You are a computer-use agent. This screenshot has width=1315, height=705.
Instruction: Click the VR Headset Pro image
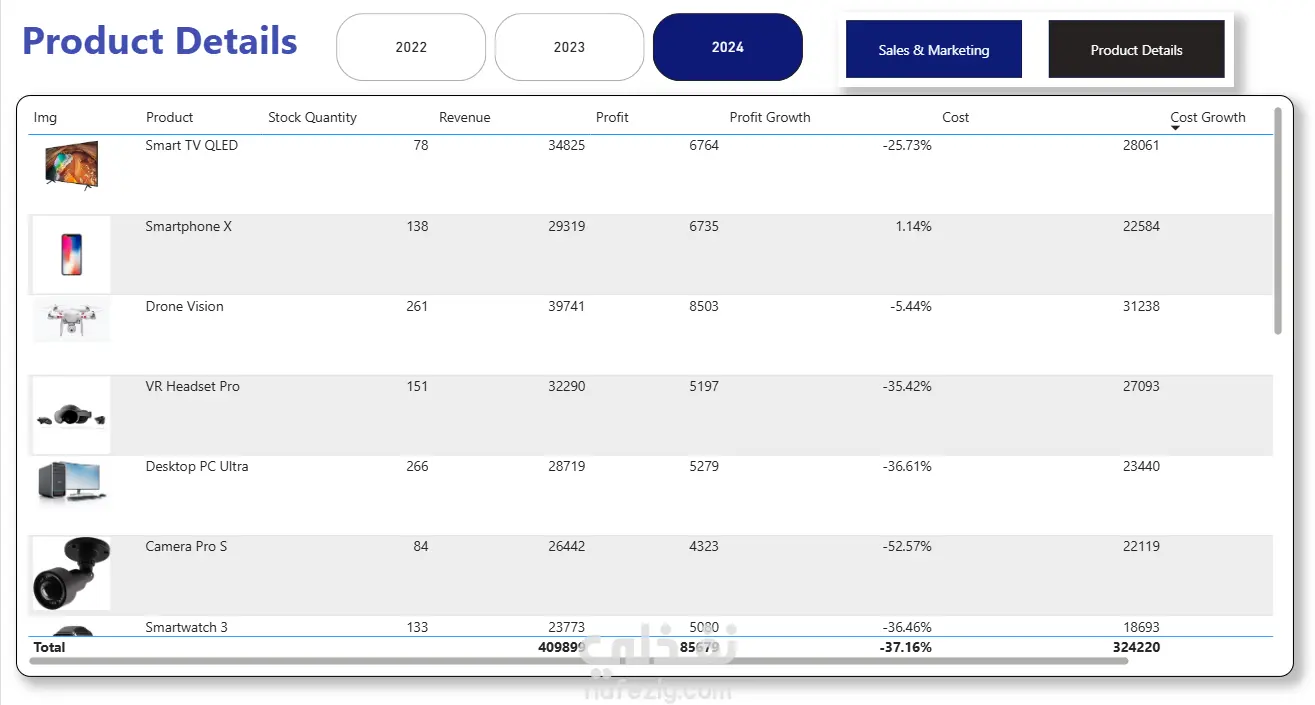[71, 415]
